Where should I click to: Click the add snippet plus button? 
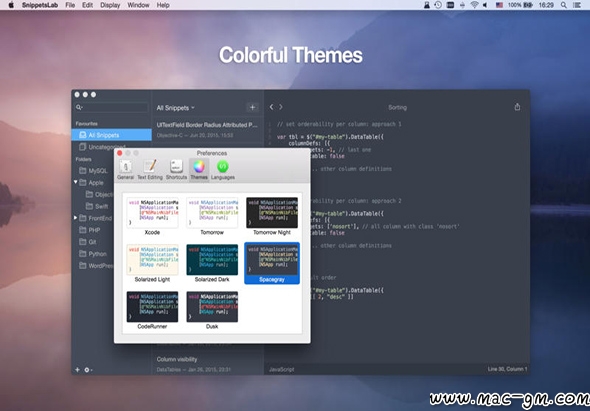[x=252, y=107]
